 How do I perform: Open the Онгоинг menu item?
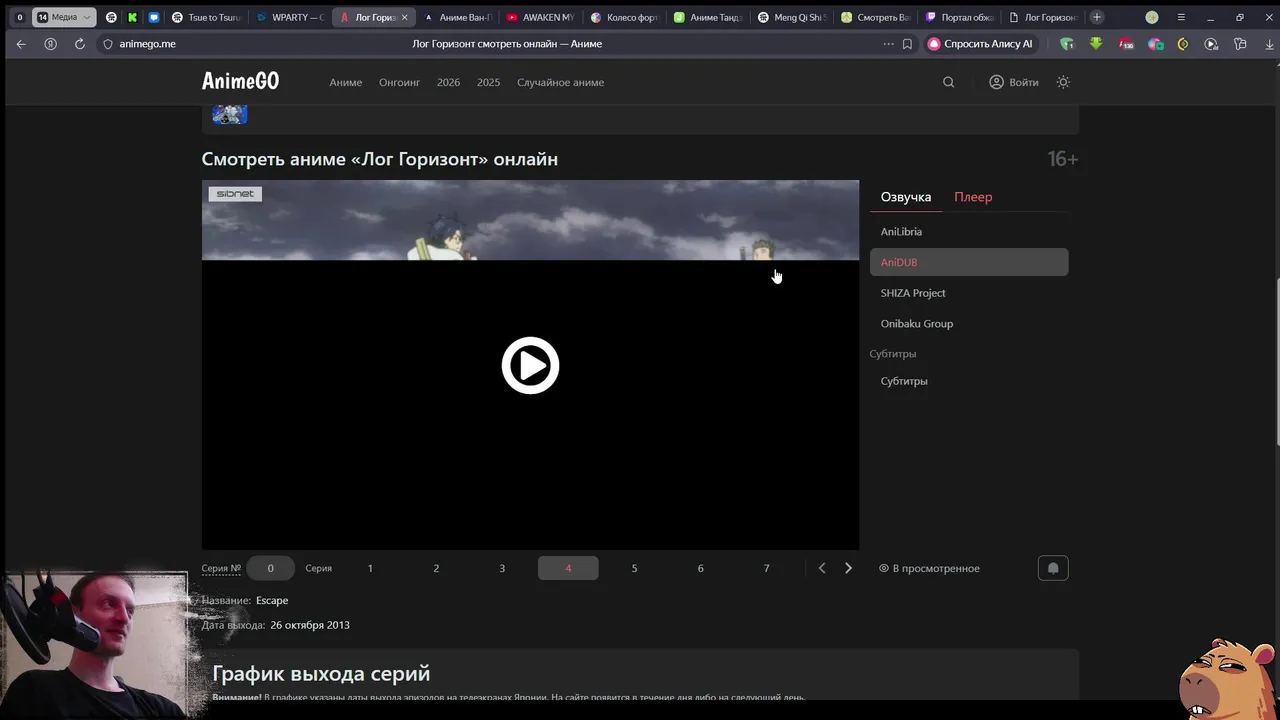(x=399, y=82)
